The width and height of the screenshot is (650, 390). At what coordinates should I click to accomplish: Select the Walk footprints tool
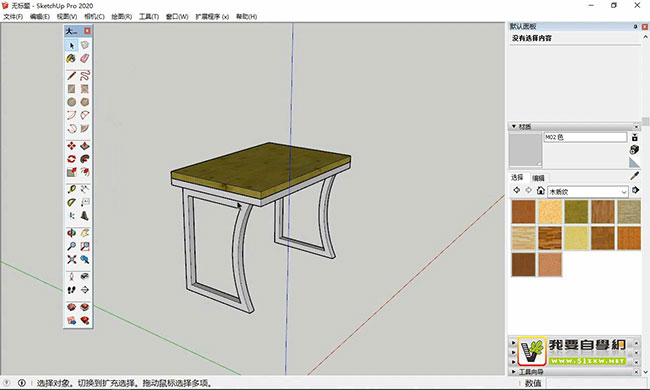tap(71, 290)
